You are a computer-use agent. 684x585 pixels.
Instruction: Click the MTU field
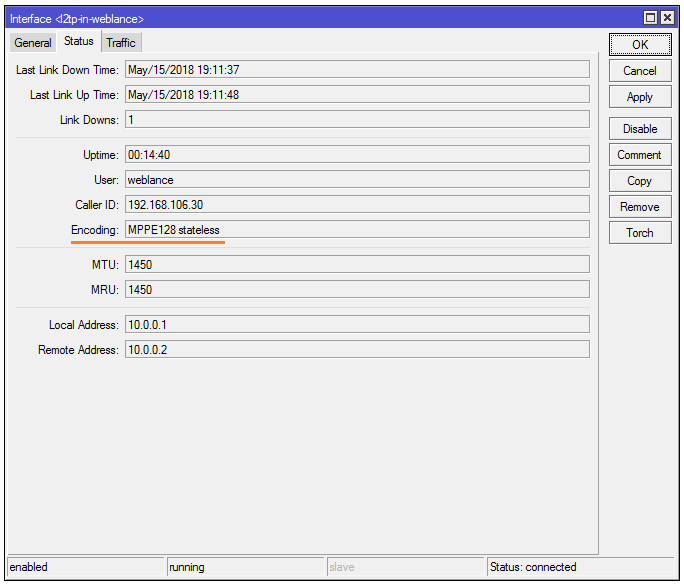pyautogui.click(x=357, y=264)
